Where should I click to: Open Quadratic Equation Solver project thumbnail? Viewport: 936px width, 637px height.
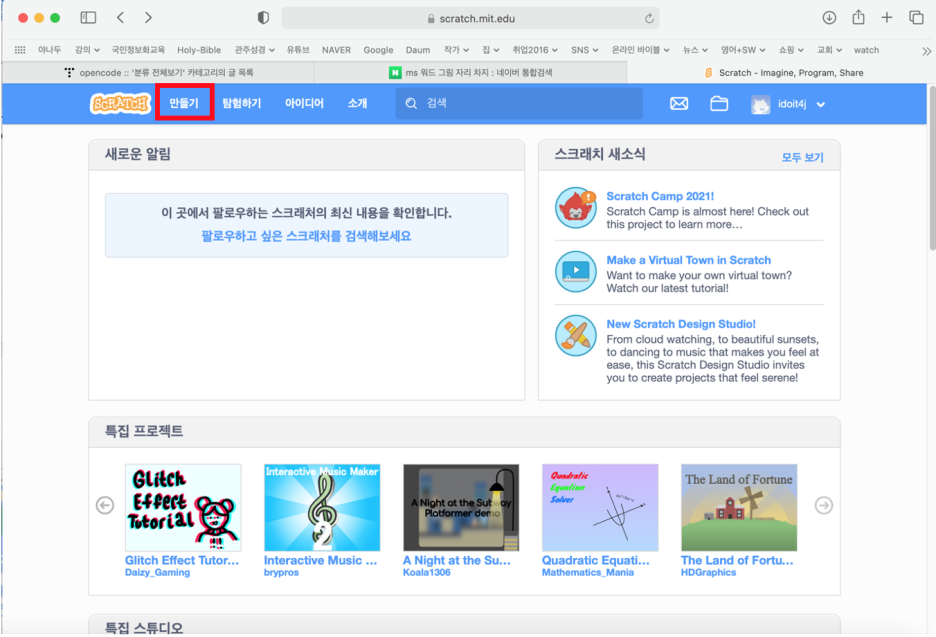point(600,507)
